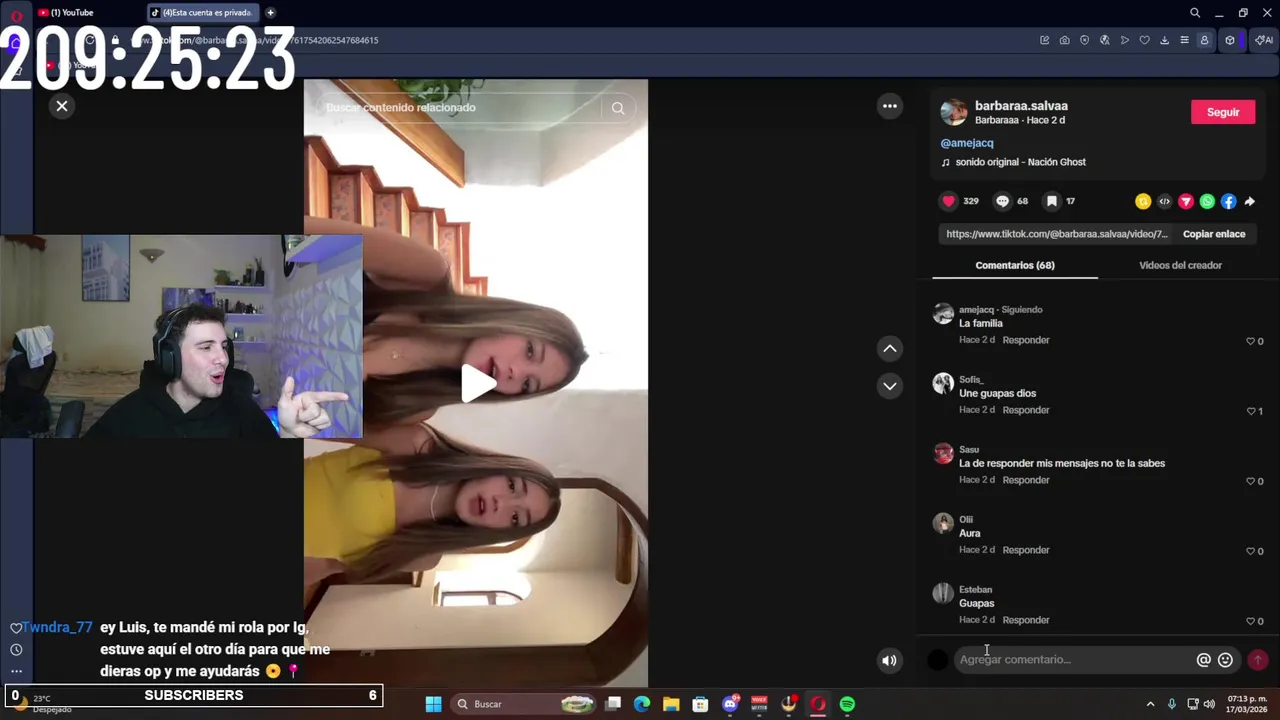
Task: Open the Opera AI assistant button
Action: [1264, 40]
